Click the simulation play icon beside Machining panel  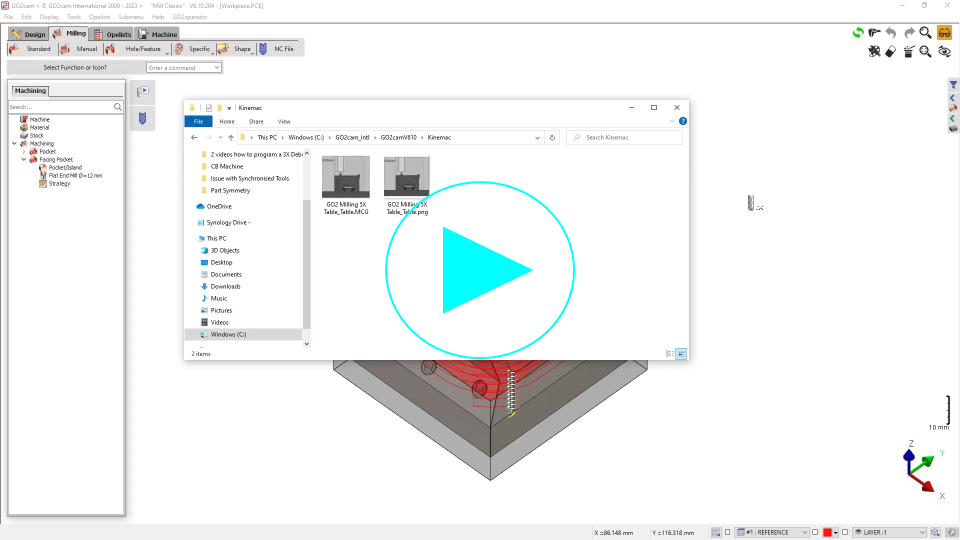point(142,92)
